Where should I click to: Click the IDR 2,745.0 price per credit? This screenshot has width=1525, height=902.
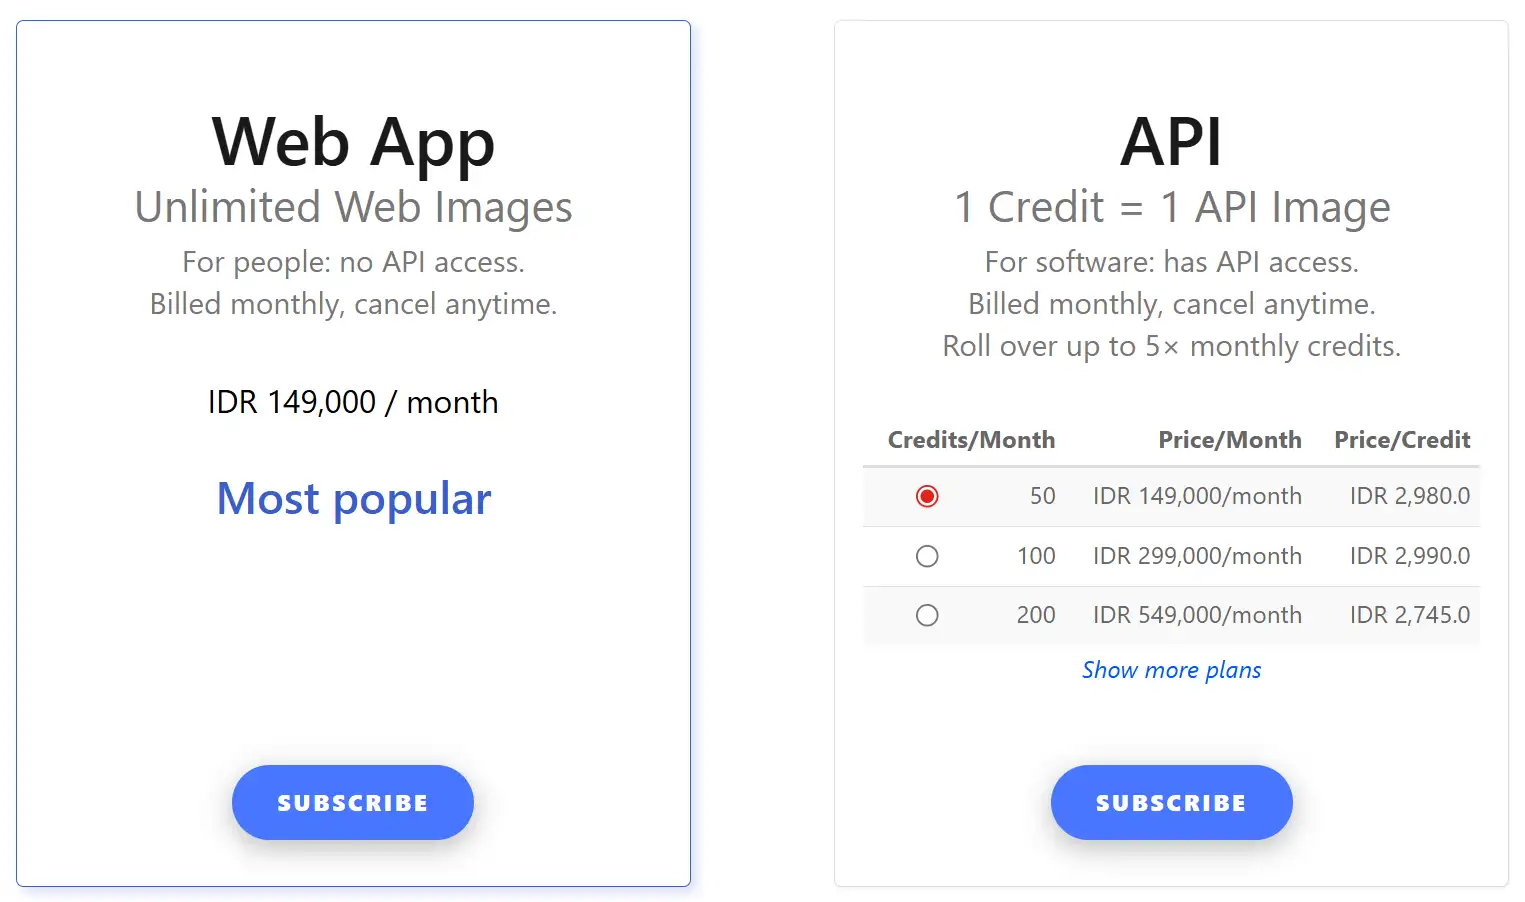[1409, 615]
